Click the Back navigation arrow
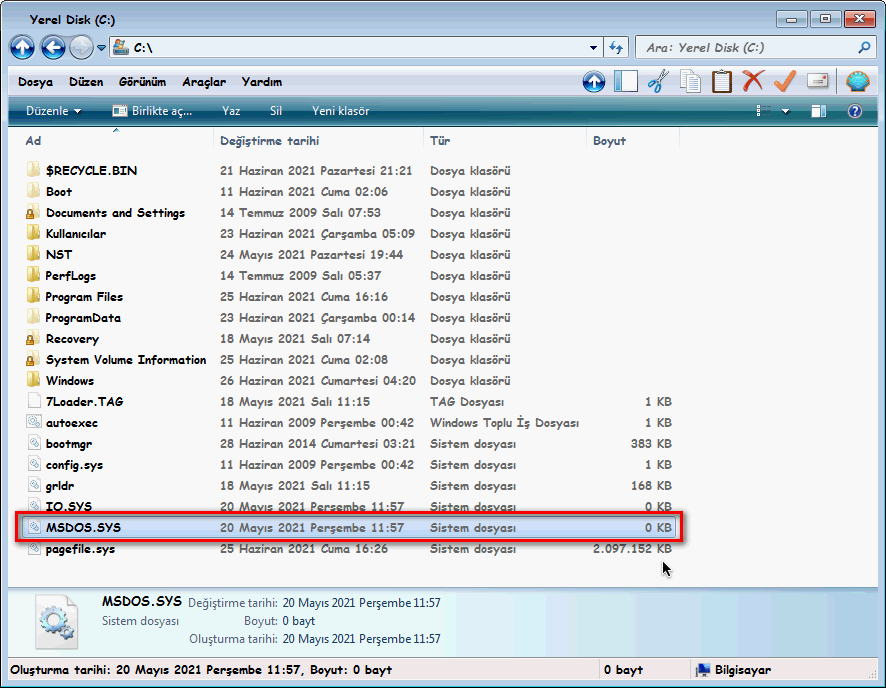Screen dimensions: 886x688 point(53,47)
